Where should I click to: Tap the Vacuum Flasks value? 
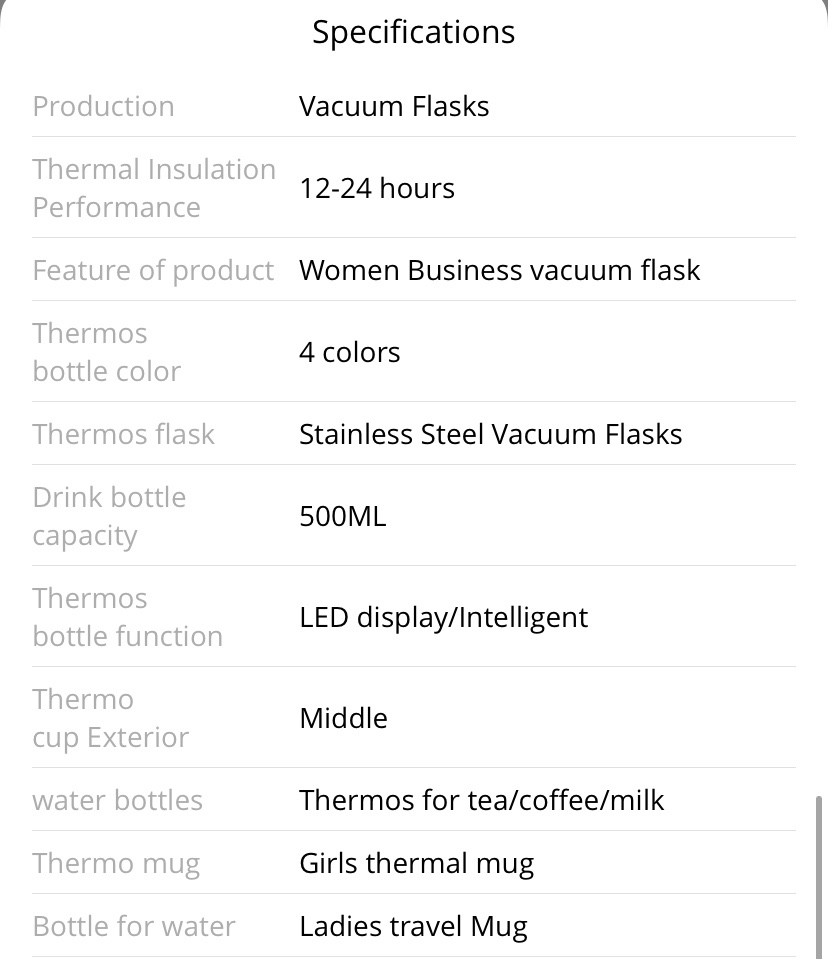pos(394,106)
